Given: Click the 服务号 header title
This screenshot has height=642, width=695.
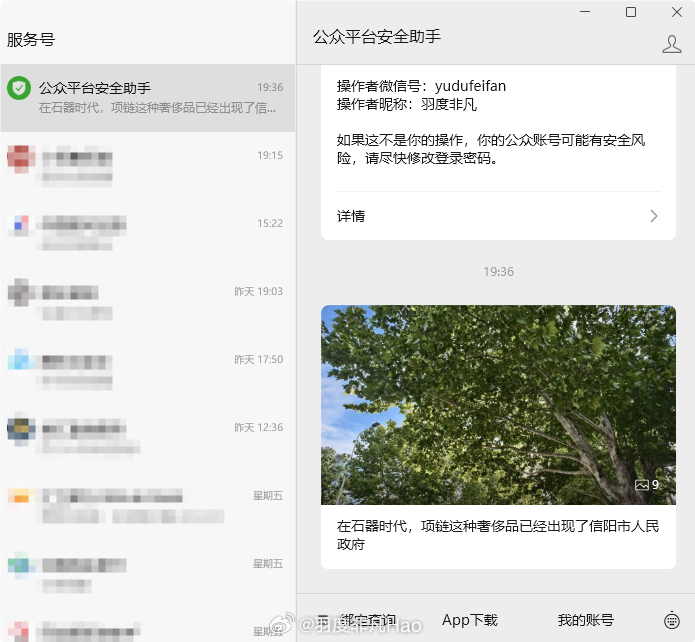Looking at the screenshot, I should coord(31,39).
